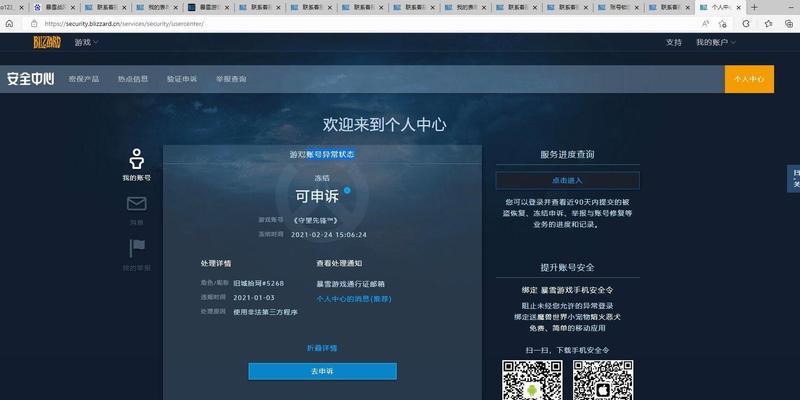Open the browser favorites star menu

click(768, 24)
